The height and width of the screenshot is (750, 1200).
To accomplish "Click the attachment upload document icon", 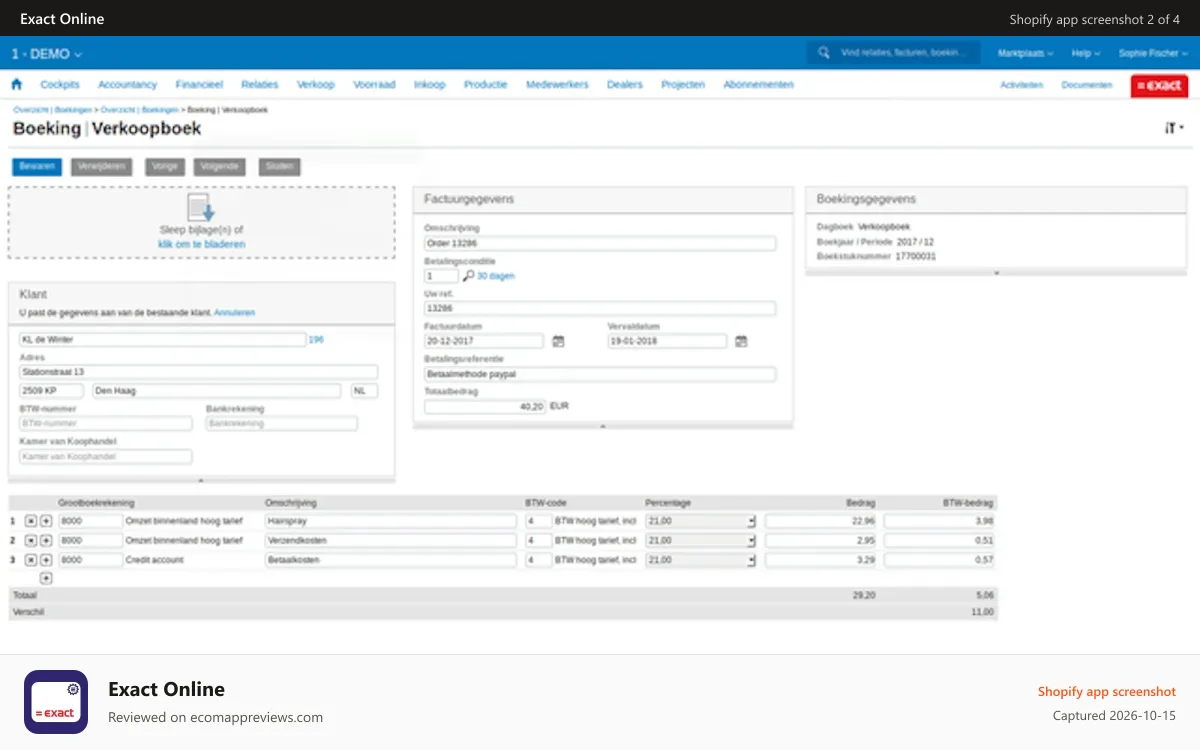I will click(x=201, y=208).
